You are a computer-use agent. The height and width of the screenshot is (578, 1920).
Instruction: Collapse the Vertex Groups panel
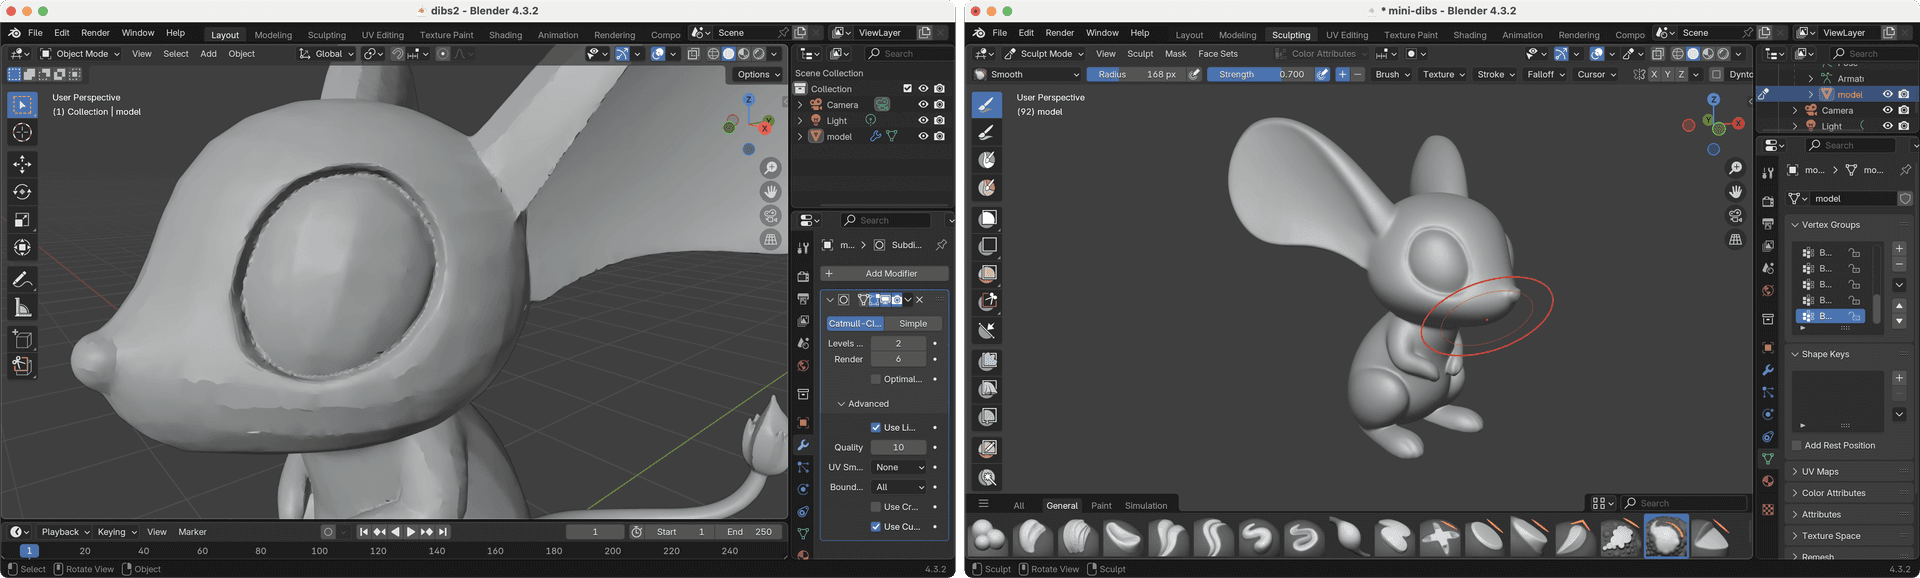tap(1830, 225)
